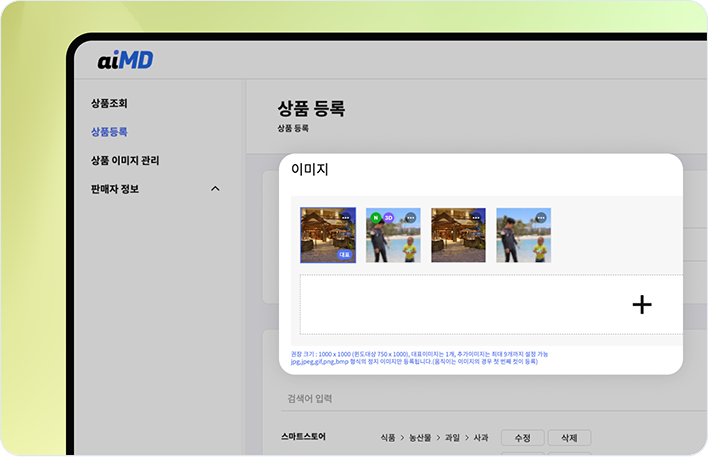The width and height of the screenshot is (708, 457).
Task: Open options on the 대표 resort thumbnail
Action: 345,217
